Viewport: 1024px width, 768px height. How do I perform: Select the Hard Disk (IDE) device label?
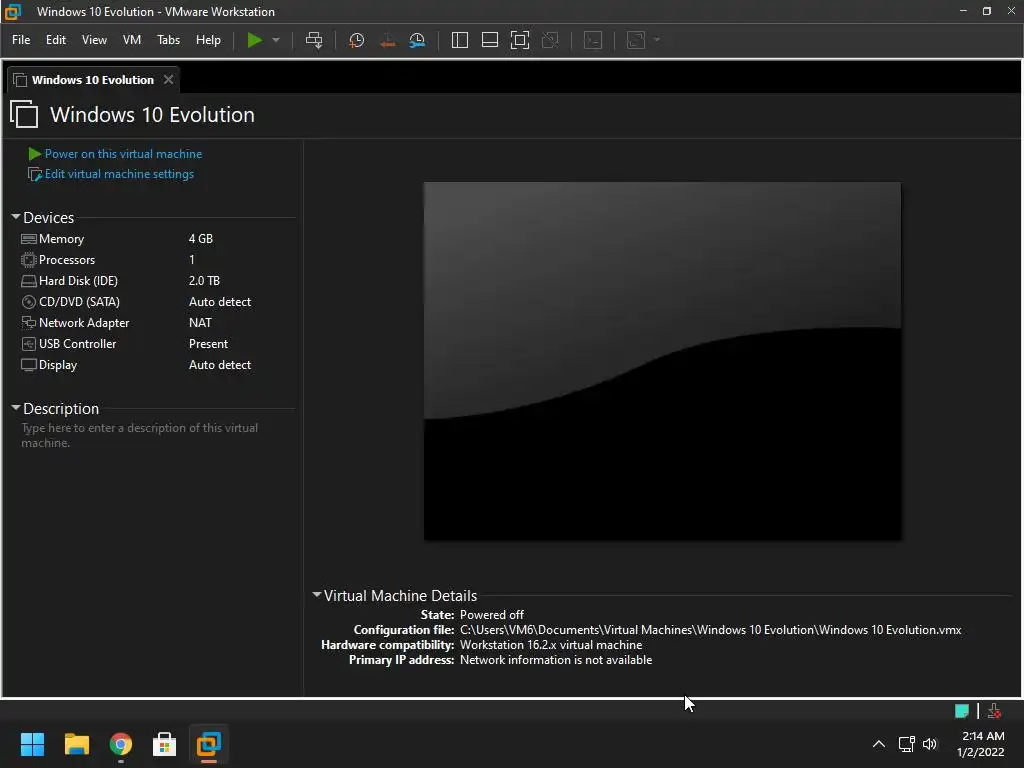[78, 281]
